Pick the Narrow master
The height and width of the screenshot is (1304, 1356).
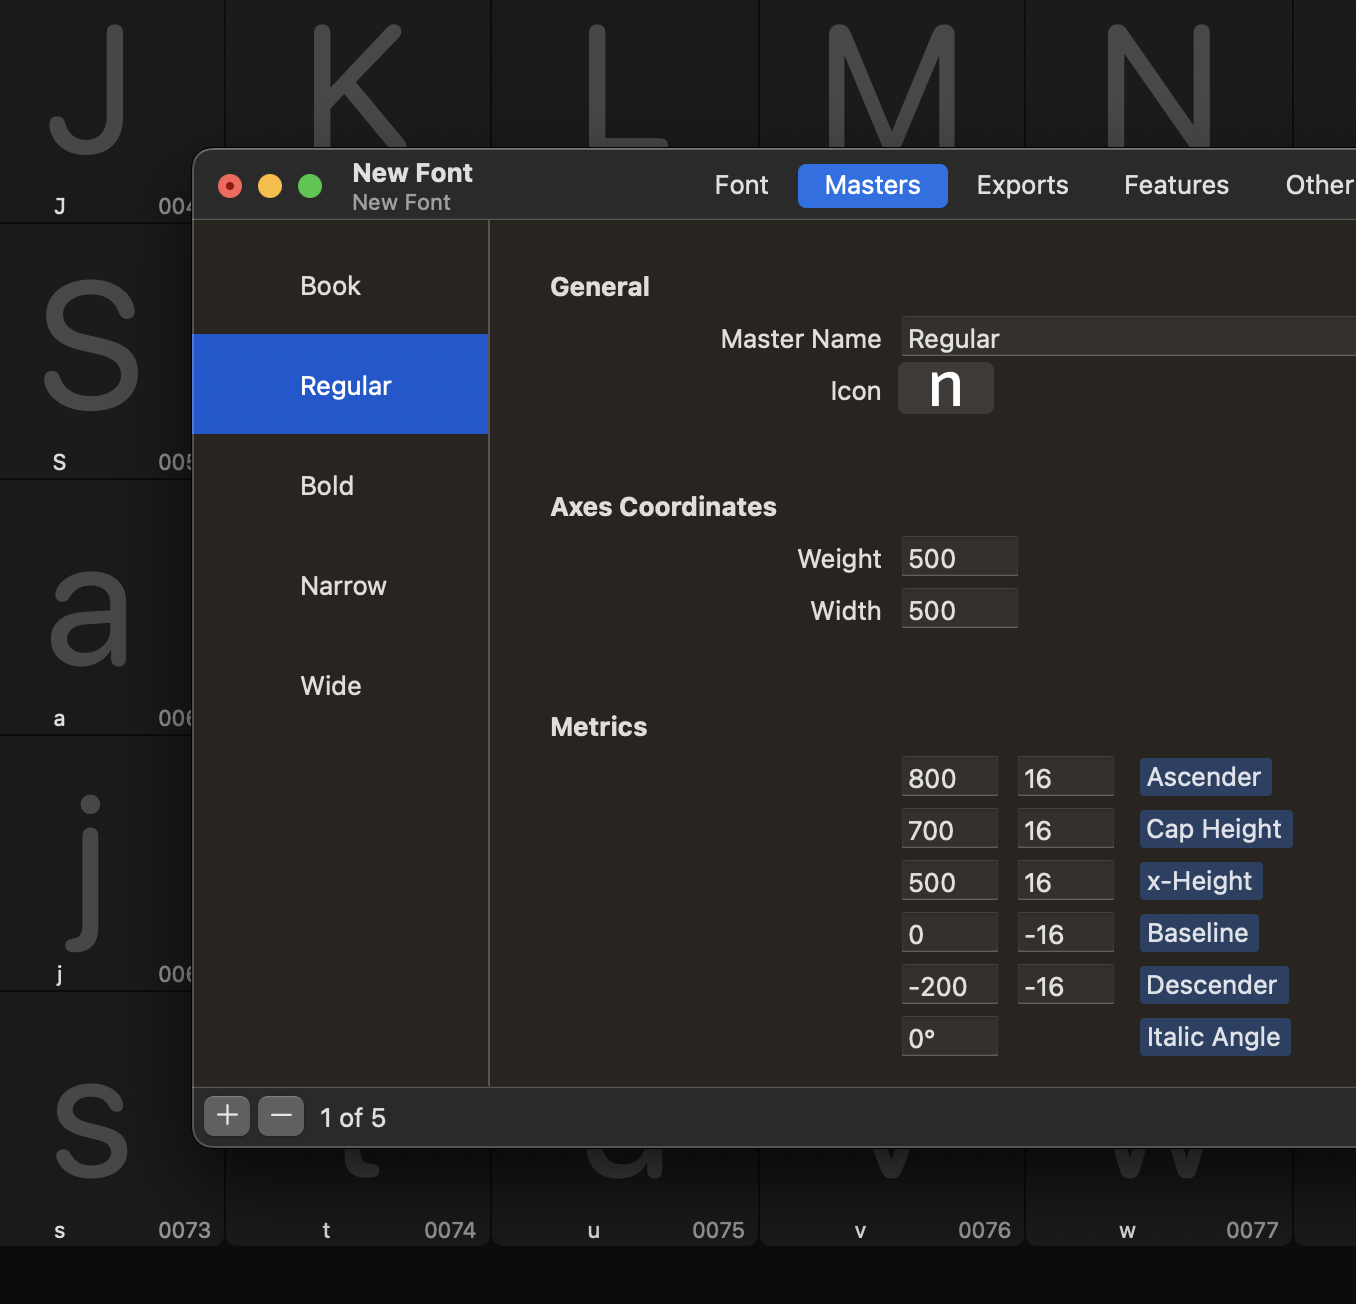[x=340, y=585]
